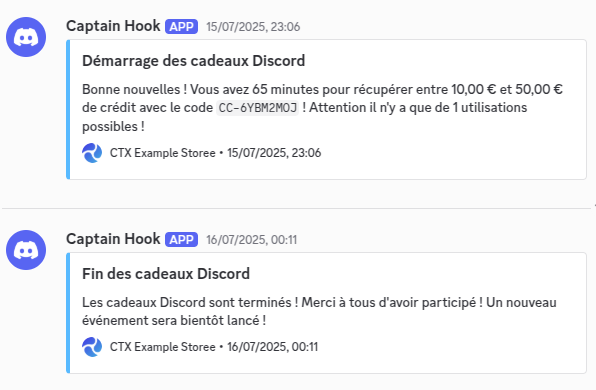The height and width of the screenshot is (390, 596).
Task: Click the date divider line between messages
Action: tap(296, 208)
